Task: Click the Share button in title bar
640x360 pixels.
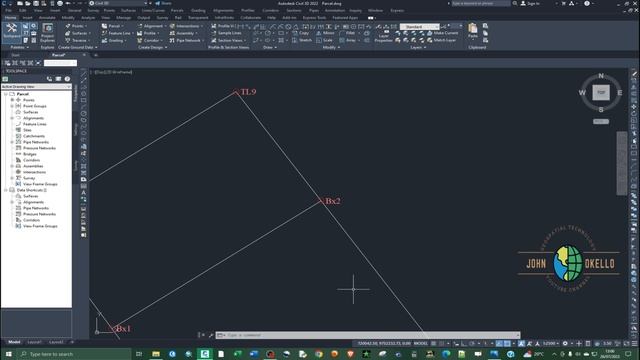Action: click(163, 3)
